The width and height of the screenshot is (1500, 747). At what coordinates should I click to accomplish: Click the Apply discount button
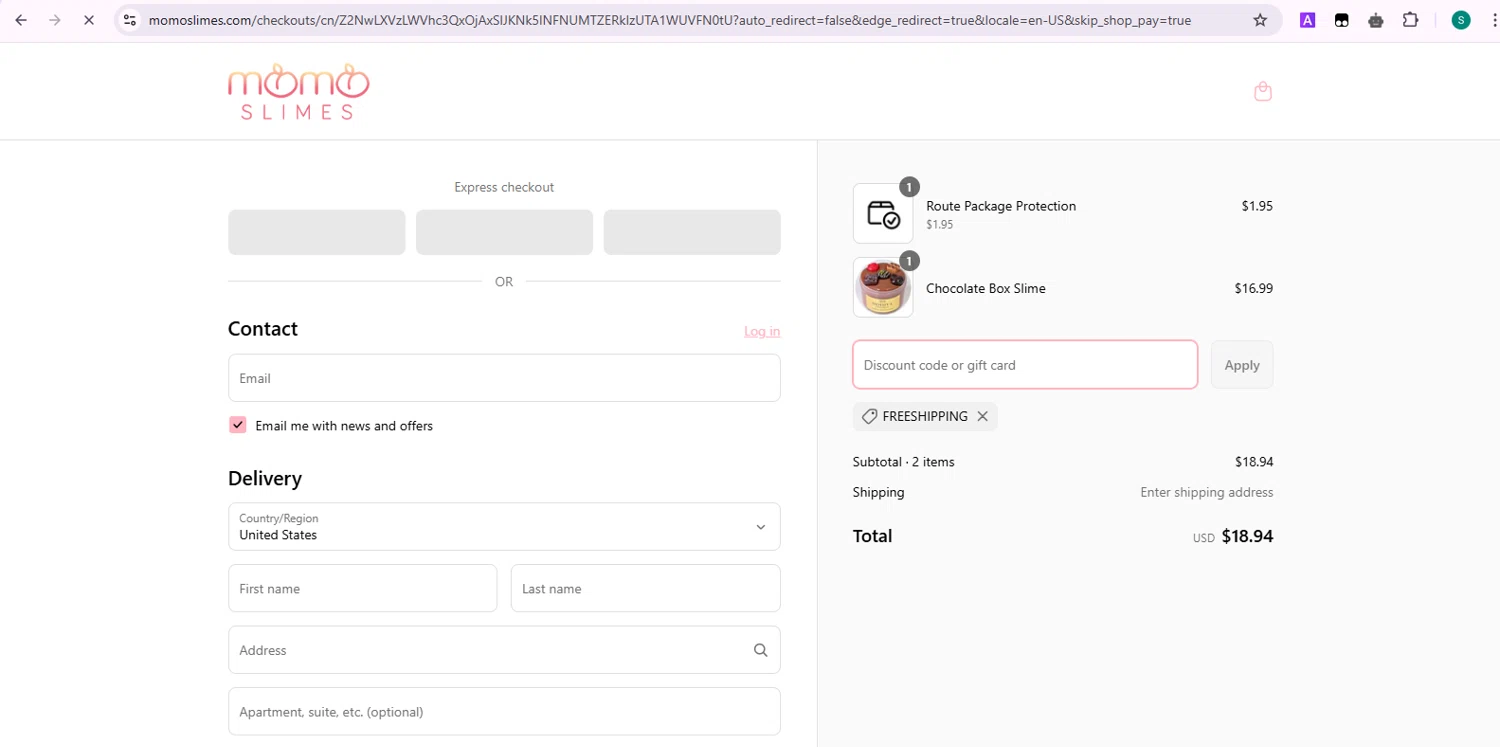[x=1242, y=365]
